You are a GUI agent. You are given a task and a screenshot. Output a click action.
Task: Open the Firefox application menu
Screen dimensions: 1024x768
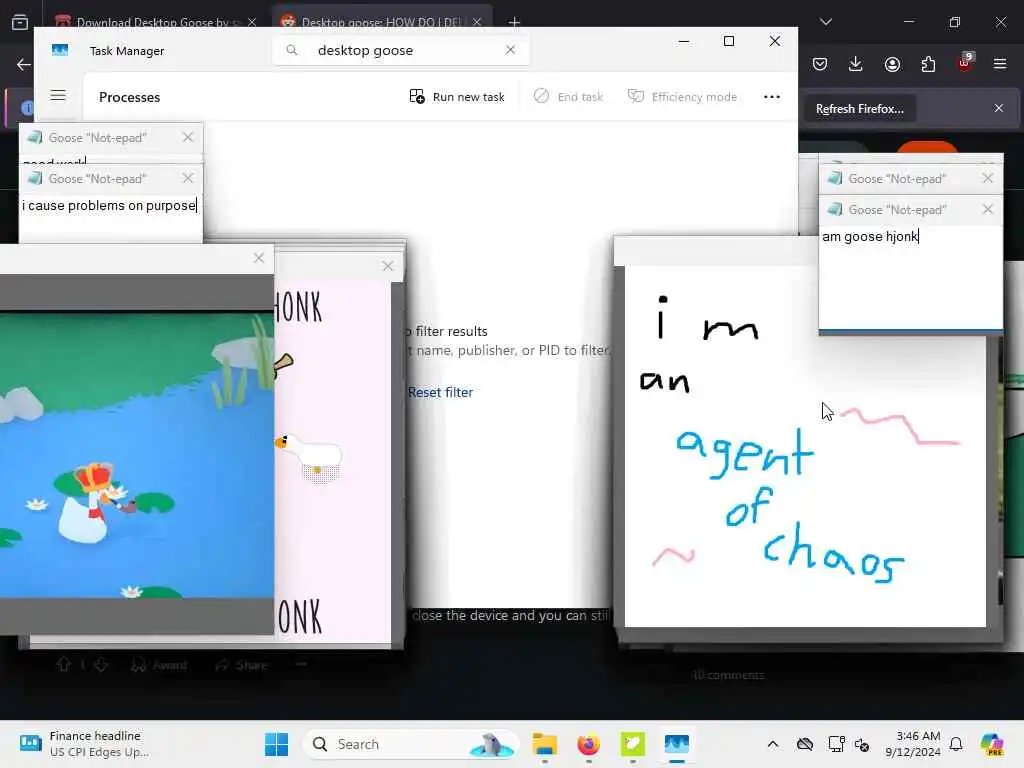(999, 64)
